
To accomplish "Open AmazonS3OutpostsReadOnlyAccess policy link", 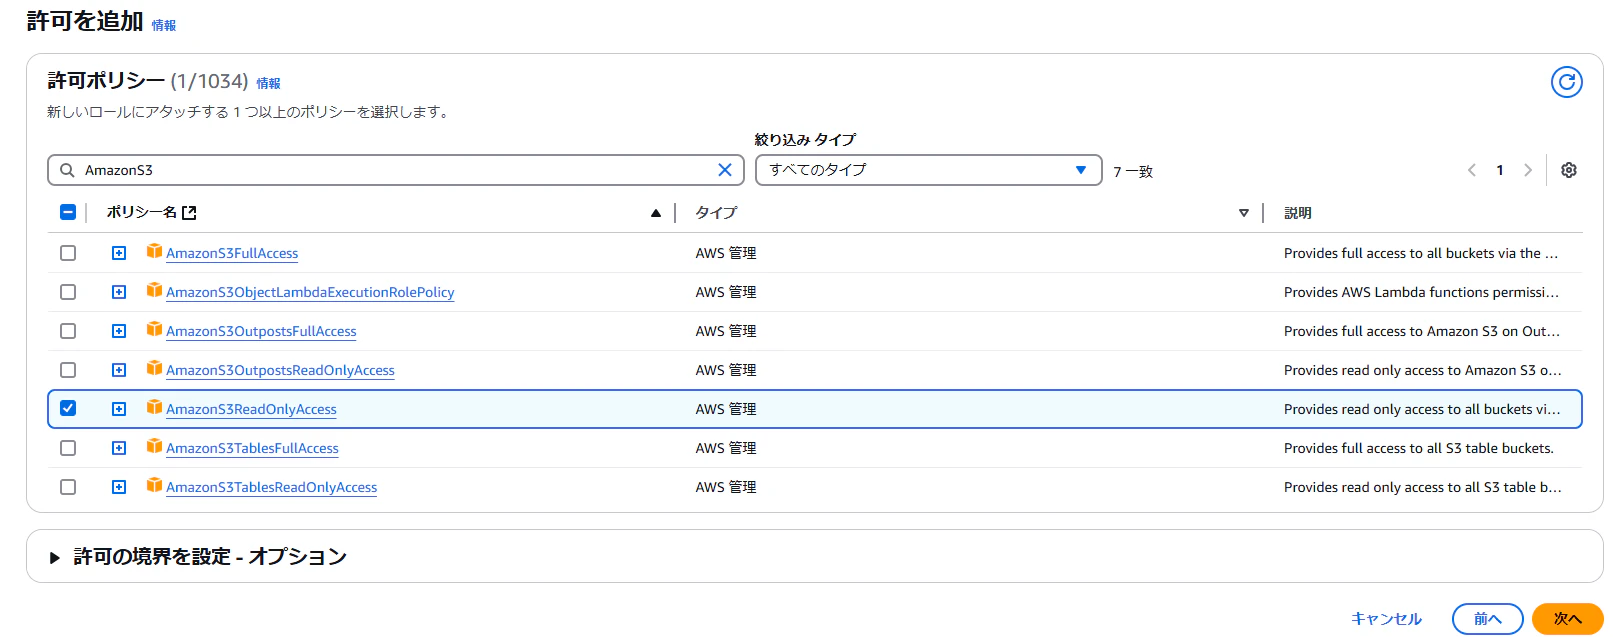I will point(280,371).
